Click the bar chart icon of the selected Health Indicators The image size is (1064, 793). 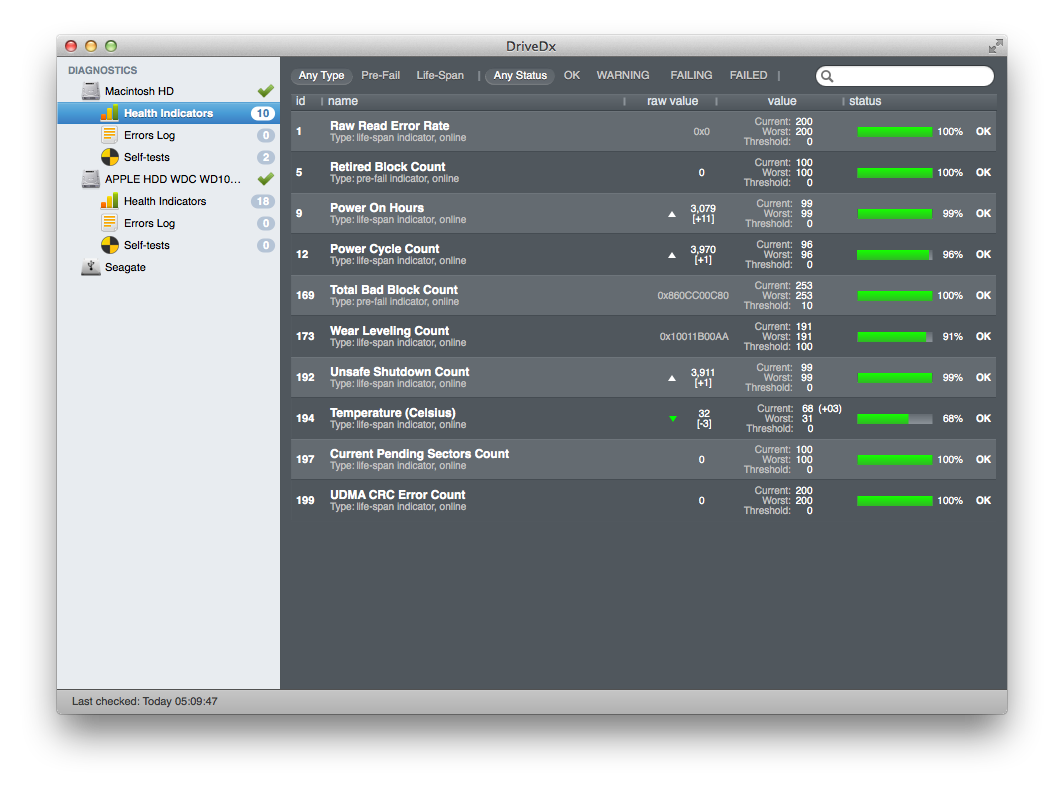coord(109,113)
